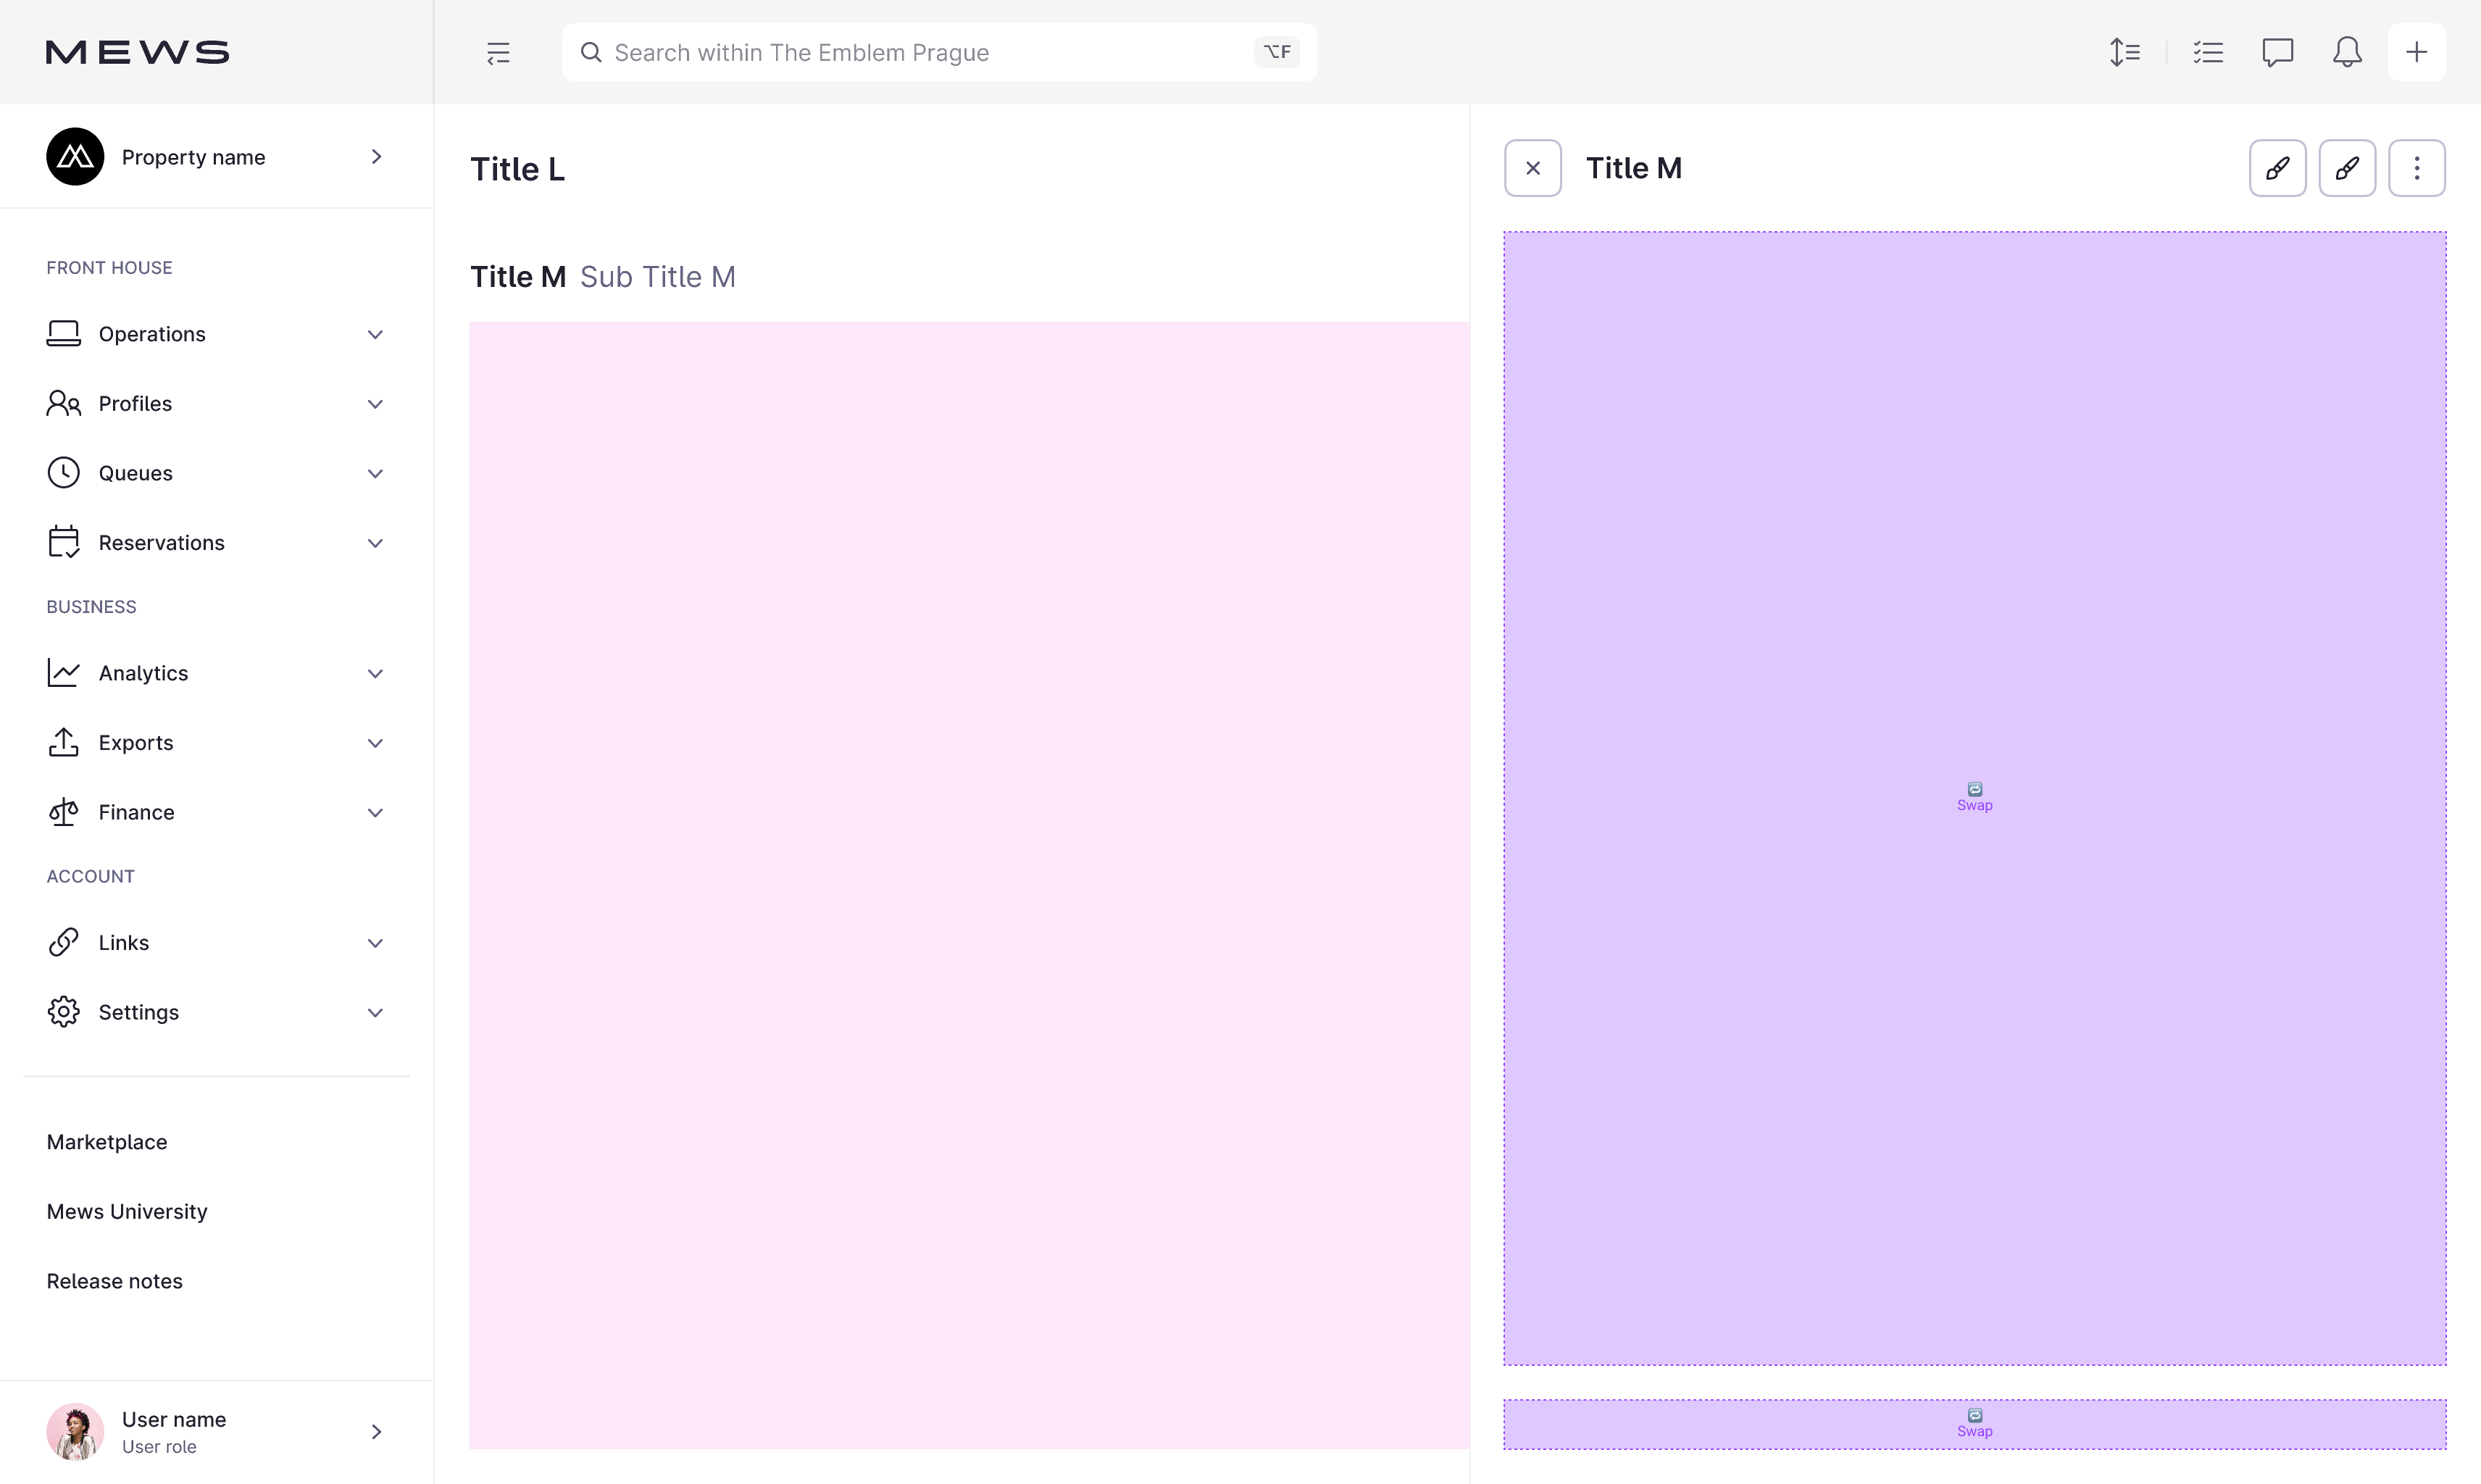Image resolution: width=2481 pixels, height=1484 pixels.
Task: Close the Title M side panel
Action: tap(1532, 168)
